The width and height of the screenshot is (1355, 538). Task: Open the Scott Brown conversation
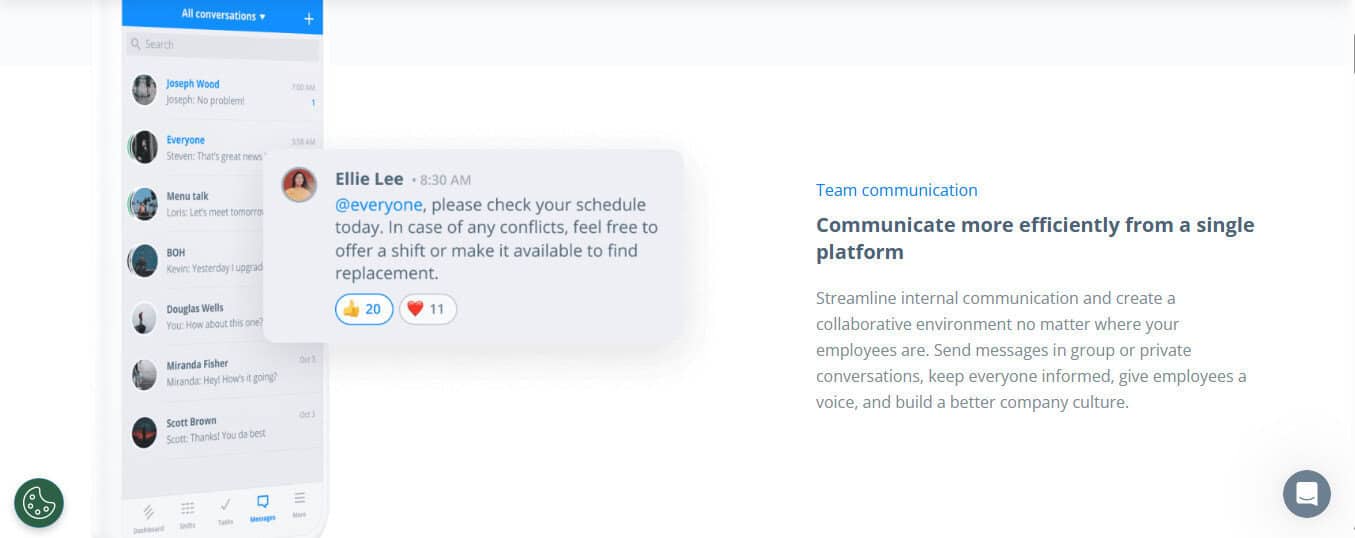tap(224, 430)
